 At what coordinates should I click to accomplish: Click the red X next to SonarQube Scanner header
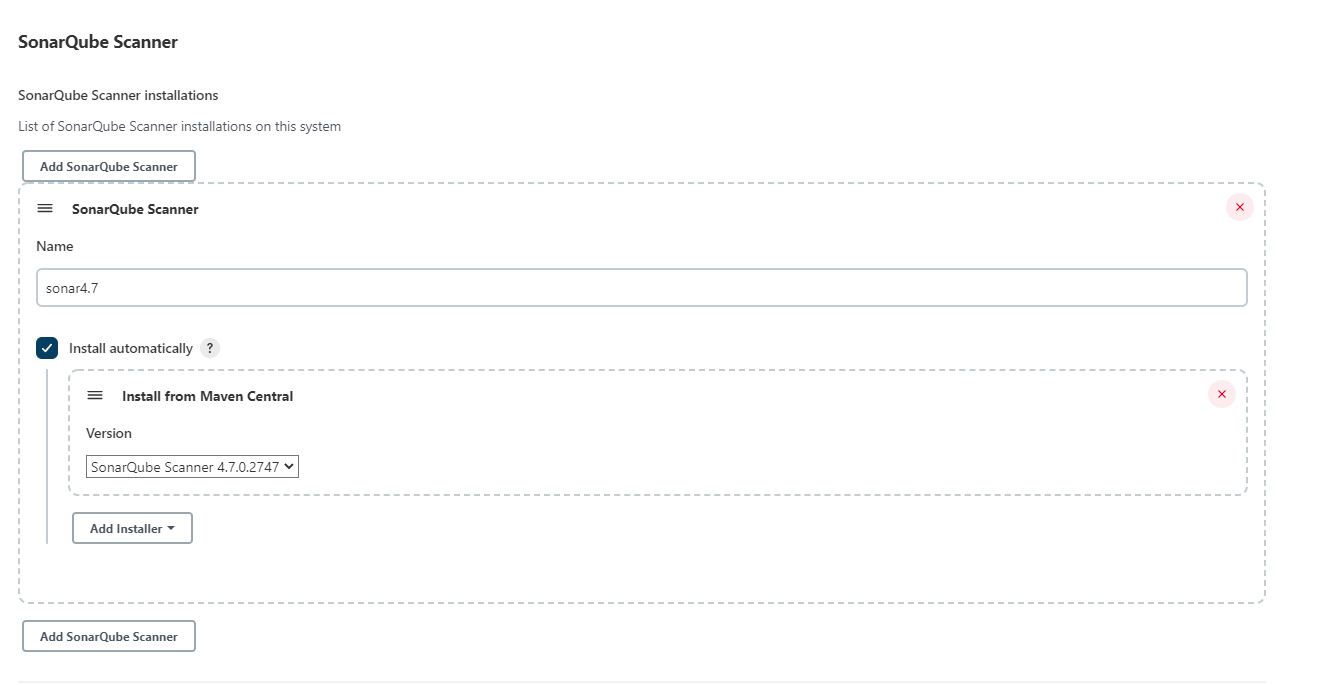click(x=1239, y=207)
